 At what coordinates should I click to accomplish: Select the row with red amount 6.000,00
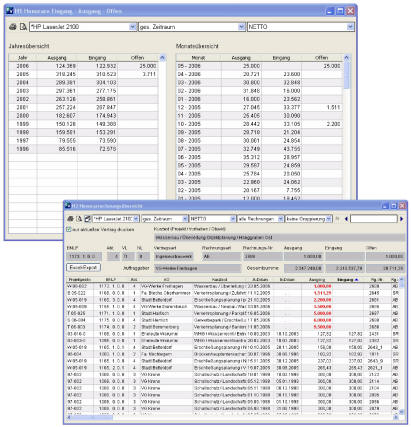(x=232, y=320)
